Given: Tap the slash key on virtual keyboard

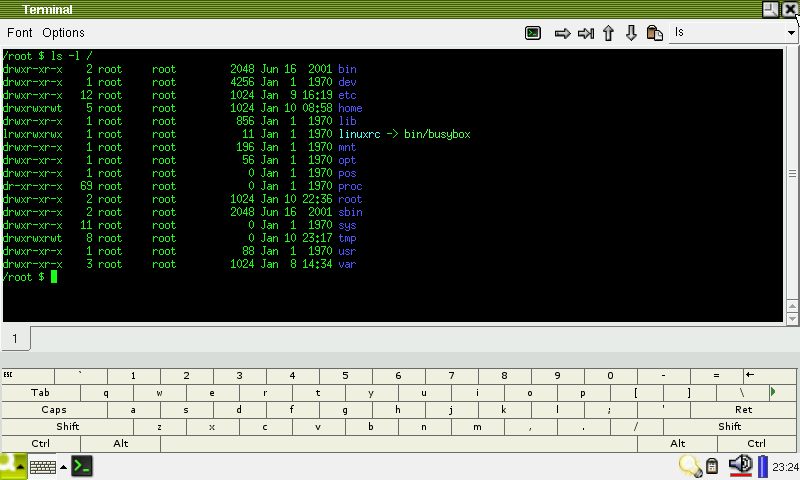Looking at the screenshot, I should [636, 426].
